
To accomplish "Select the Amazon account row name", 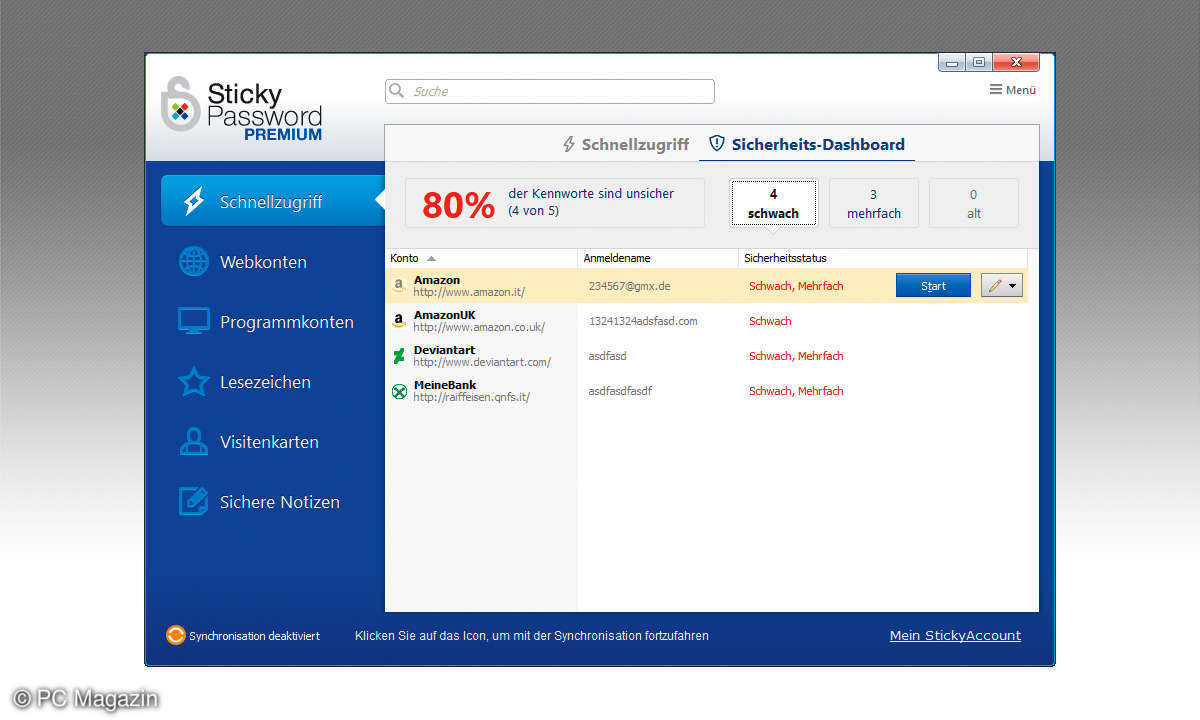I will click(437, 280).
